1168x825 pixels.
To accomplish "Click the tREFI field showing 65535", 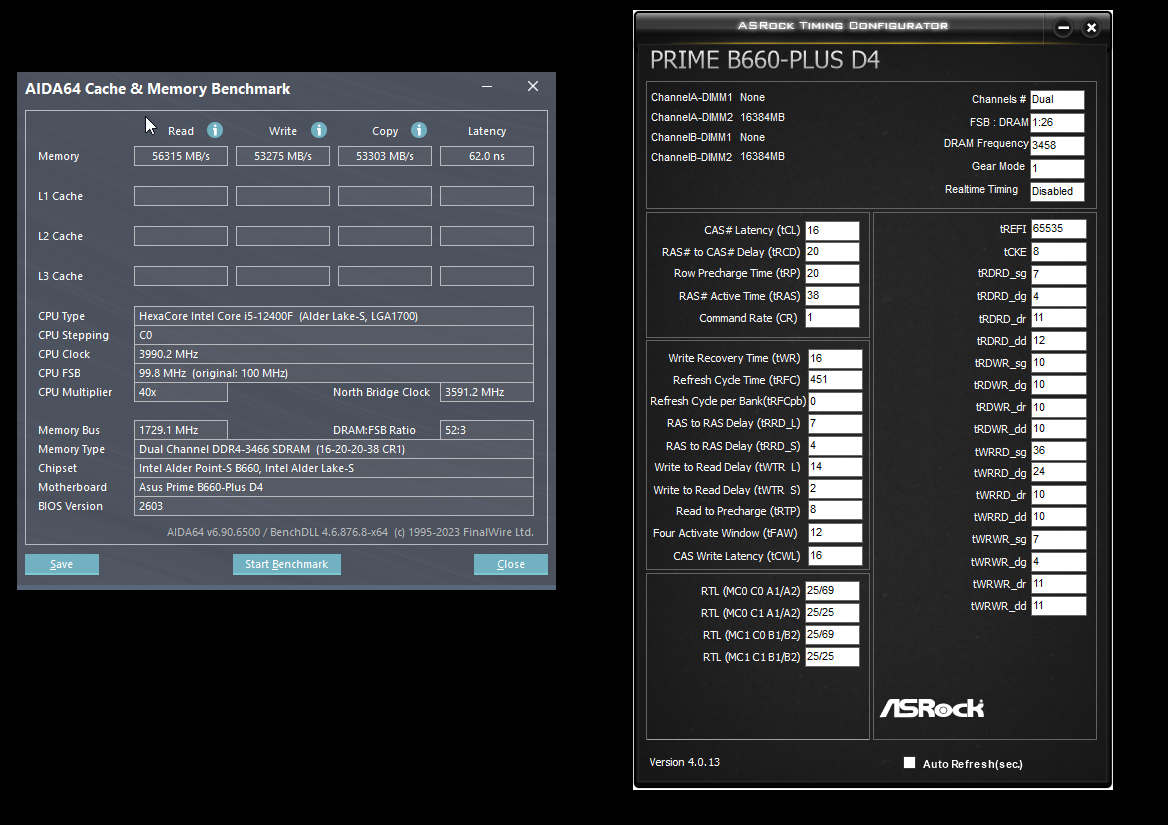I will pyautogui.click(x=1058, y=229).
